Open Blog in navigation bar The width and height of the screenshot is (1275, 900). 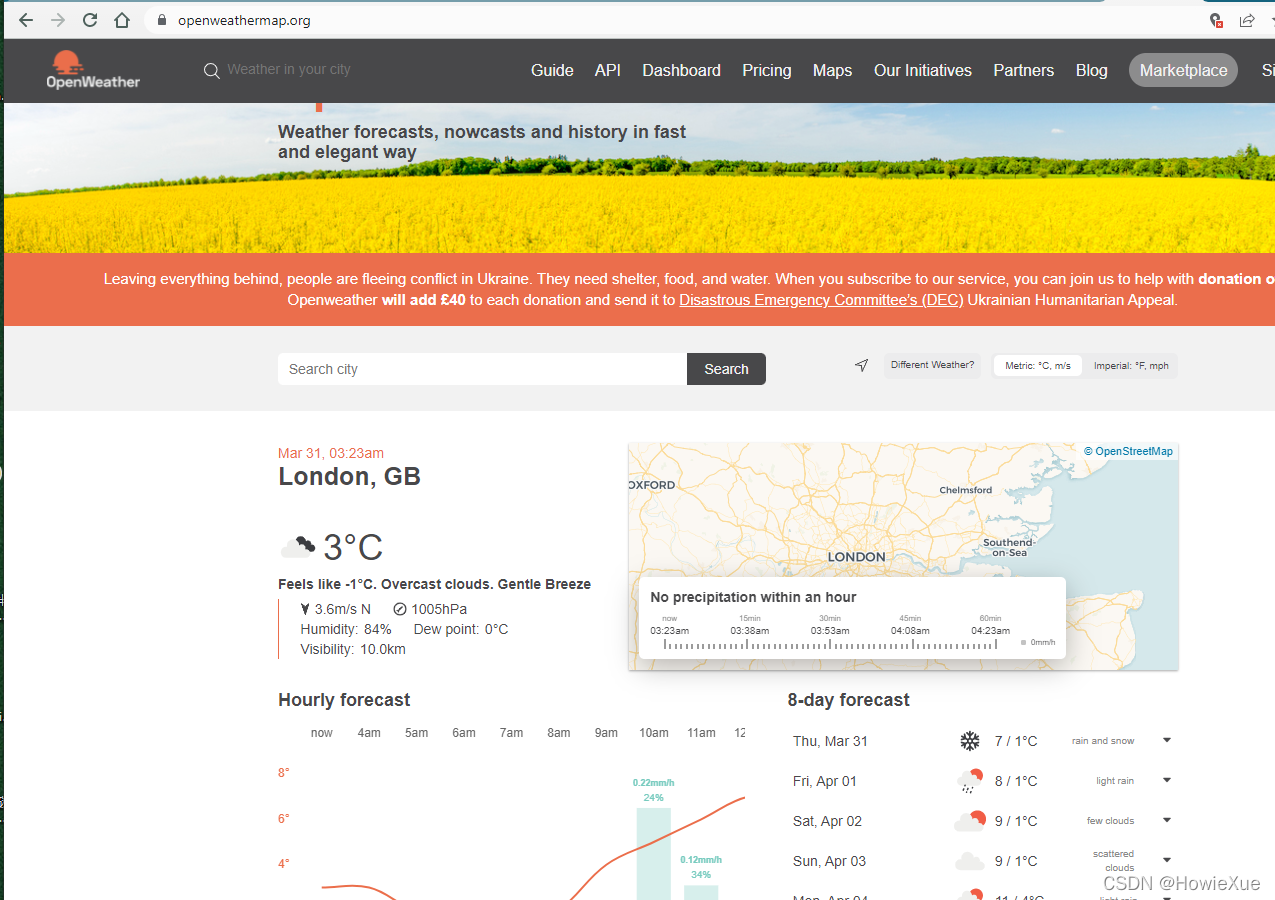[x=1092, y=70]
